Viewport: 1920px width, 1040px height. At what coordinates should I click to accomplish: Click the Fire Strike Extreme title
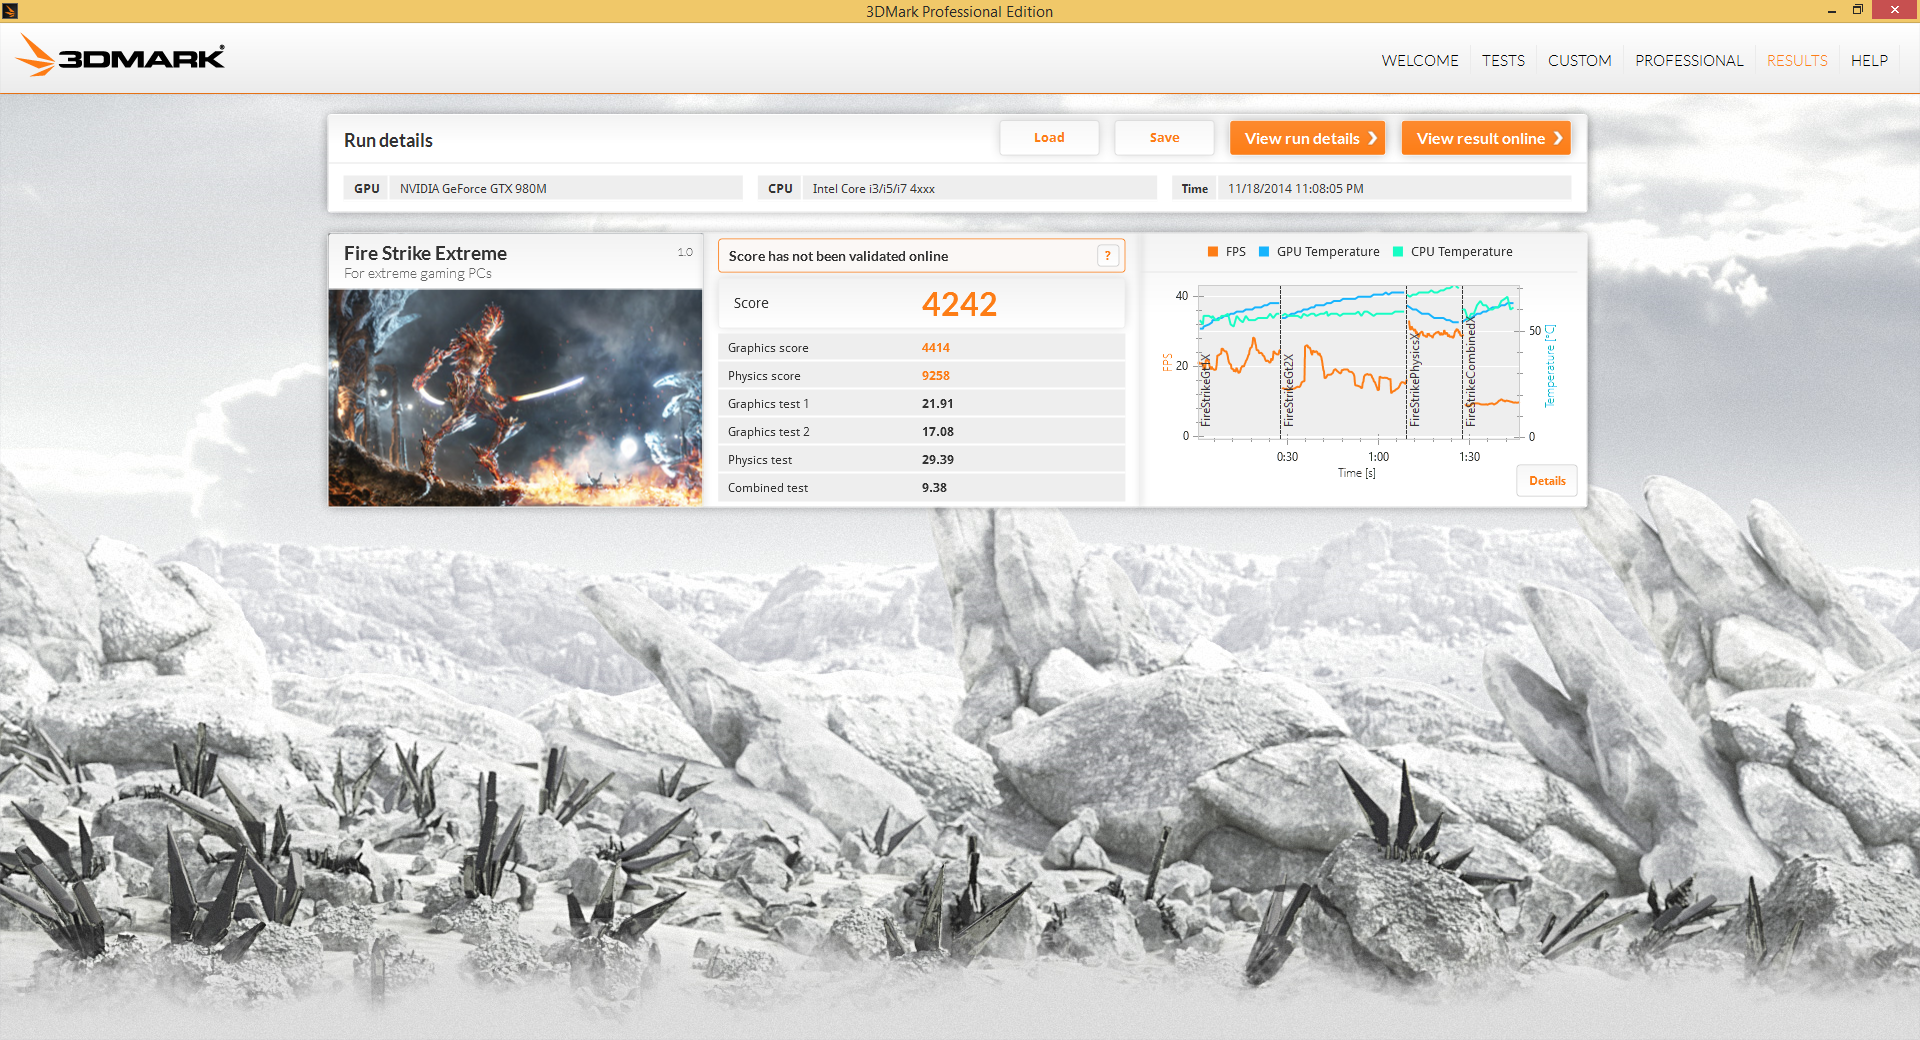pyautogui.click(x=425, y=253)
